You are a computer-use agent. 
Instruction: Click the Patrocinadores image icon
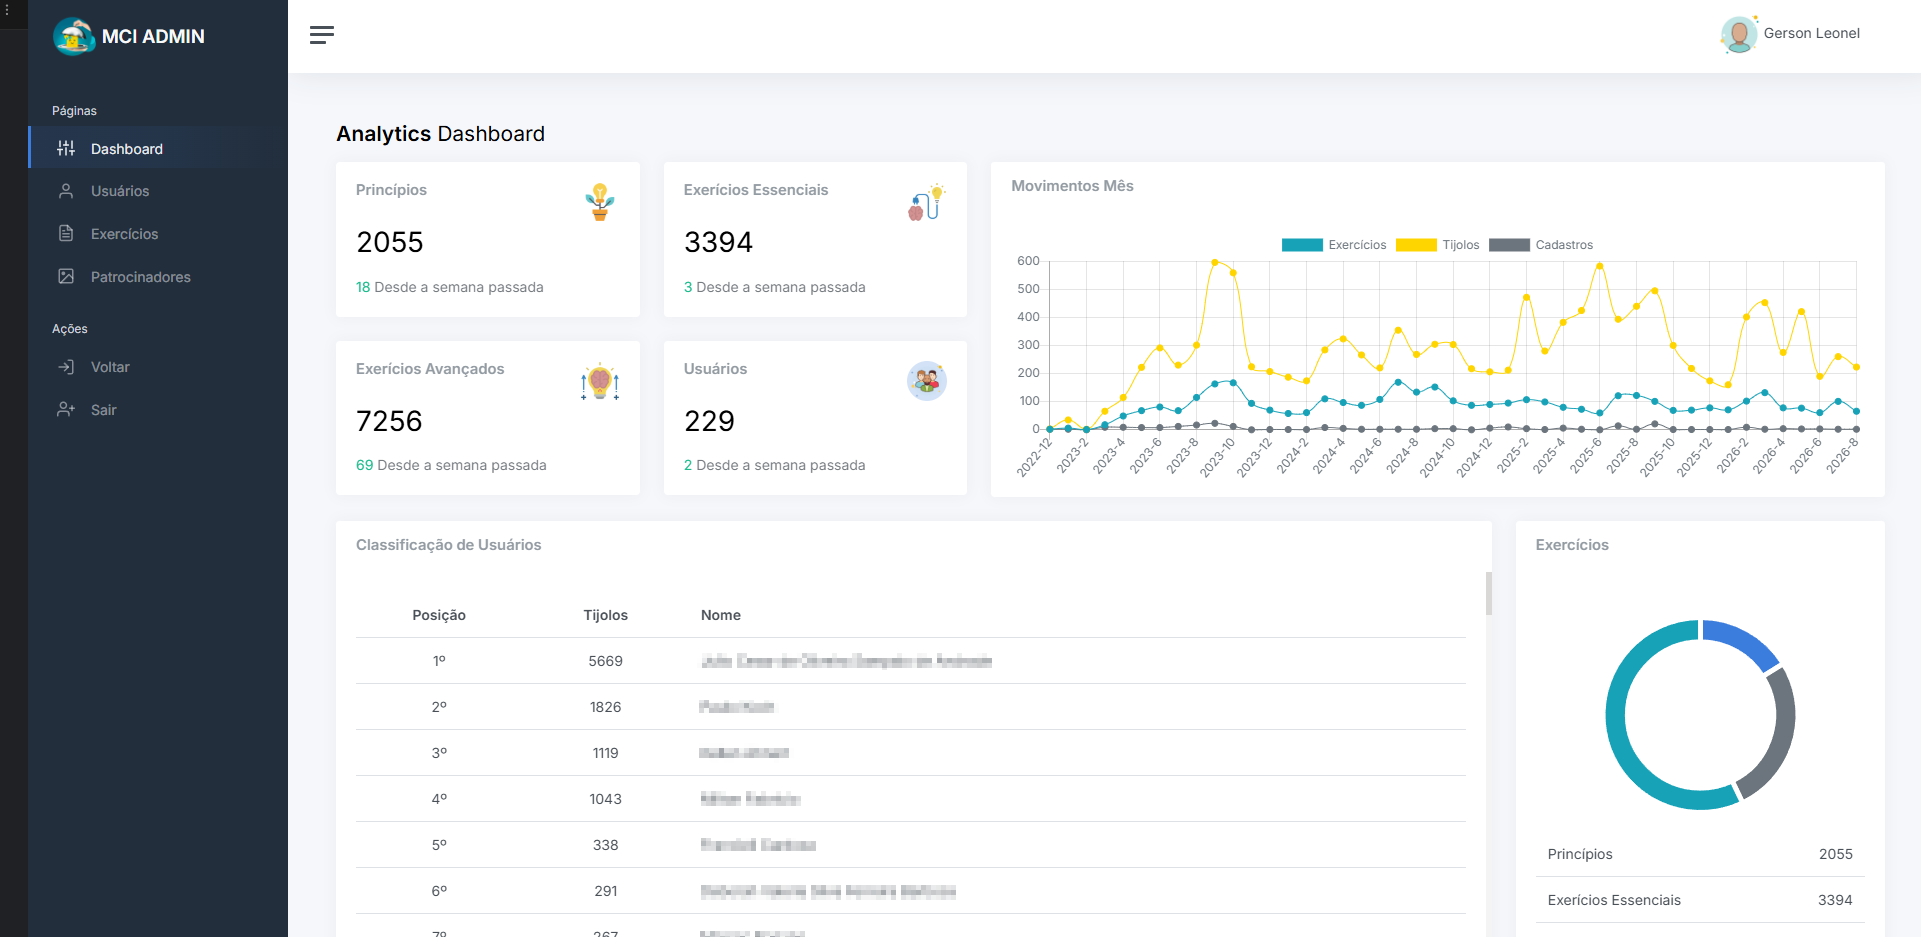66,276
